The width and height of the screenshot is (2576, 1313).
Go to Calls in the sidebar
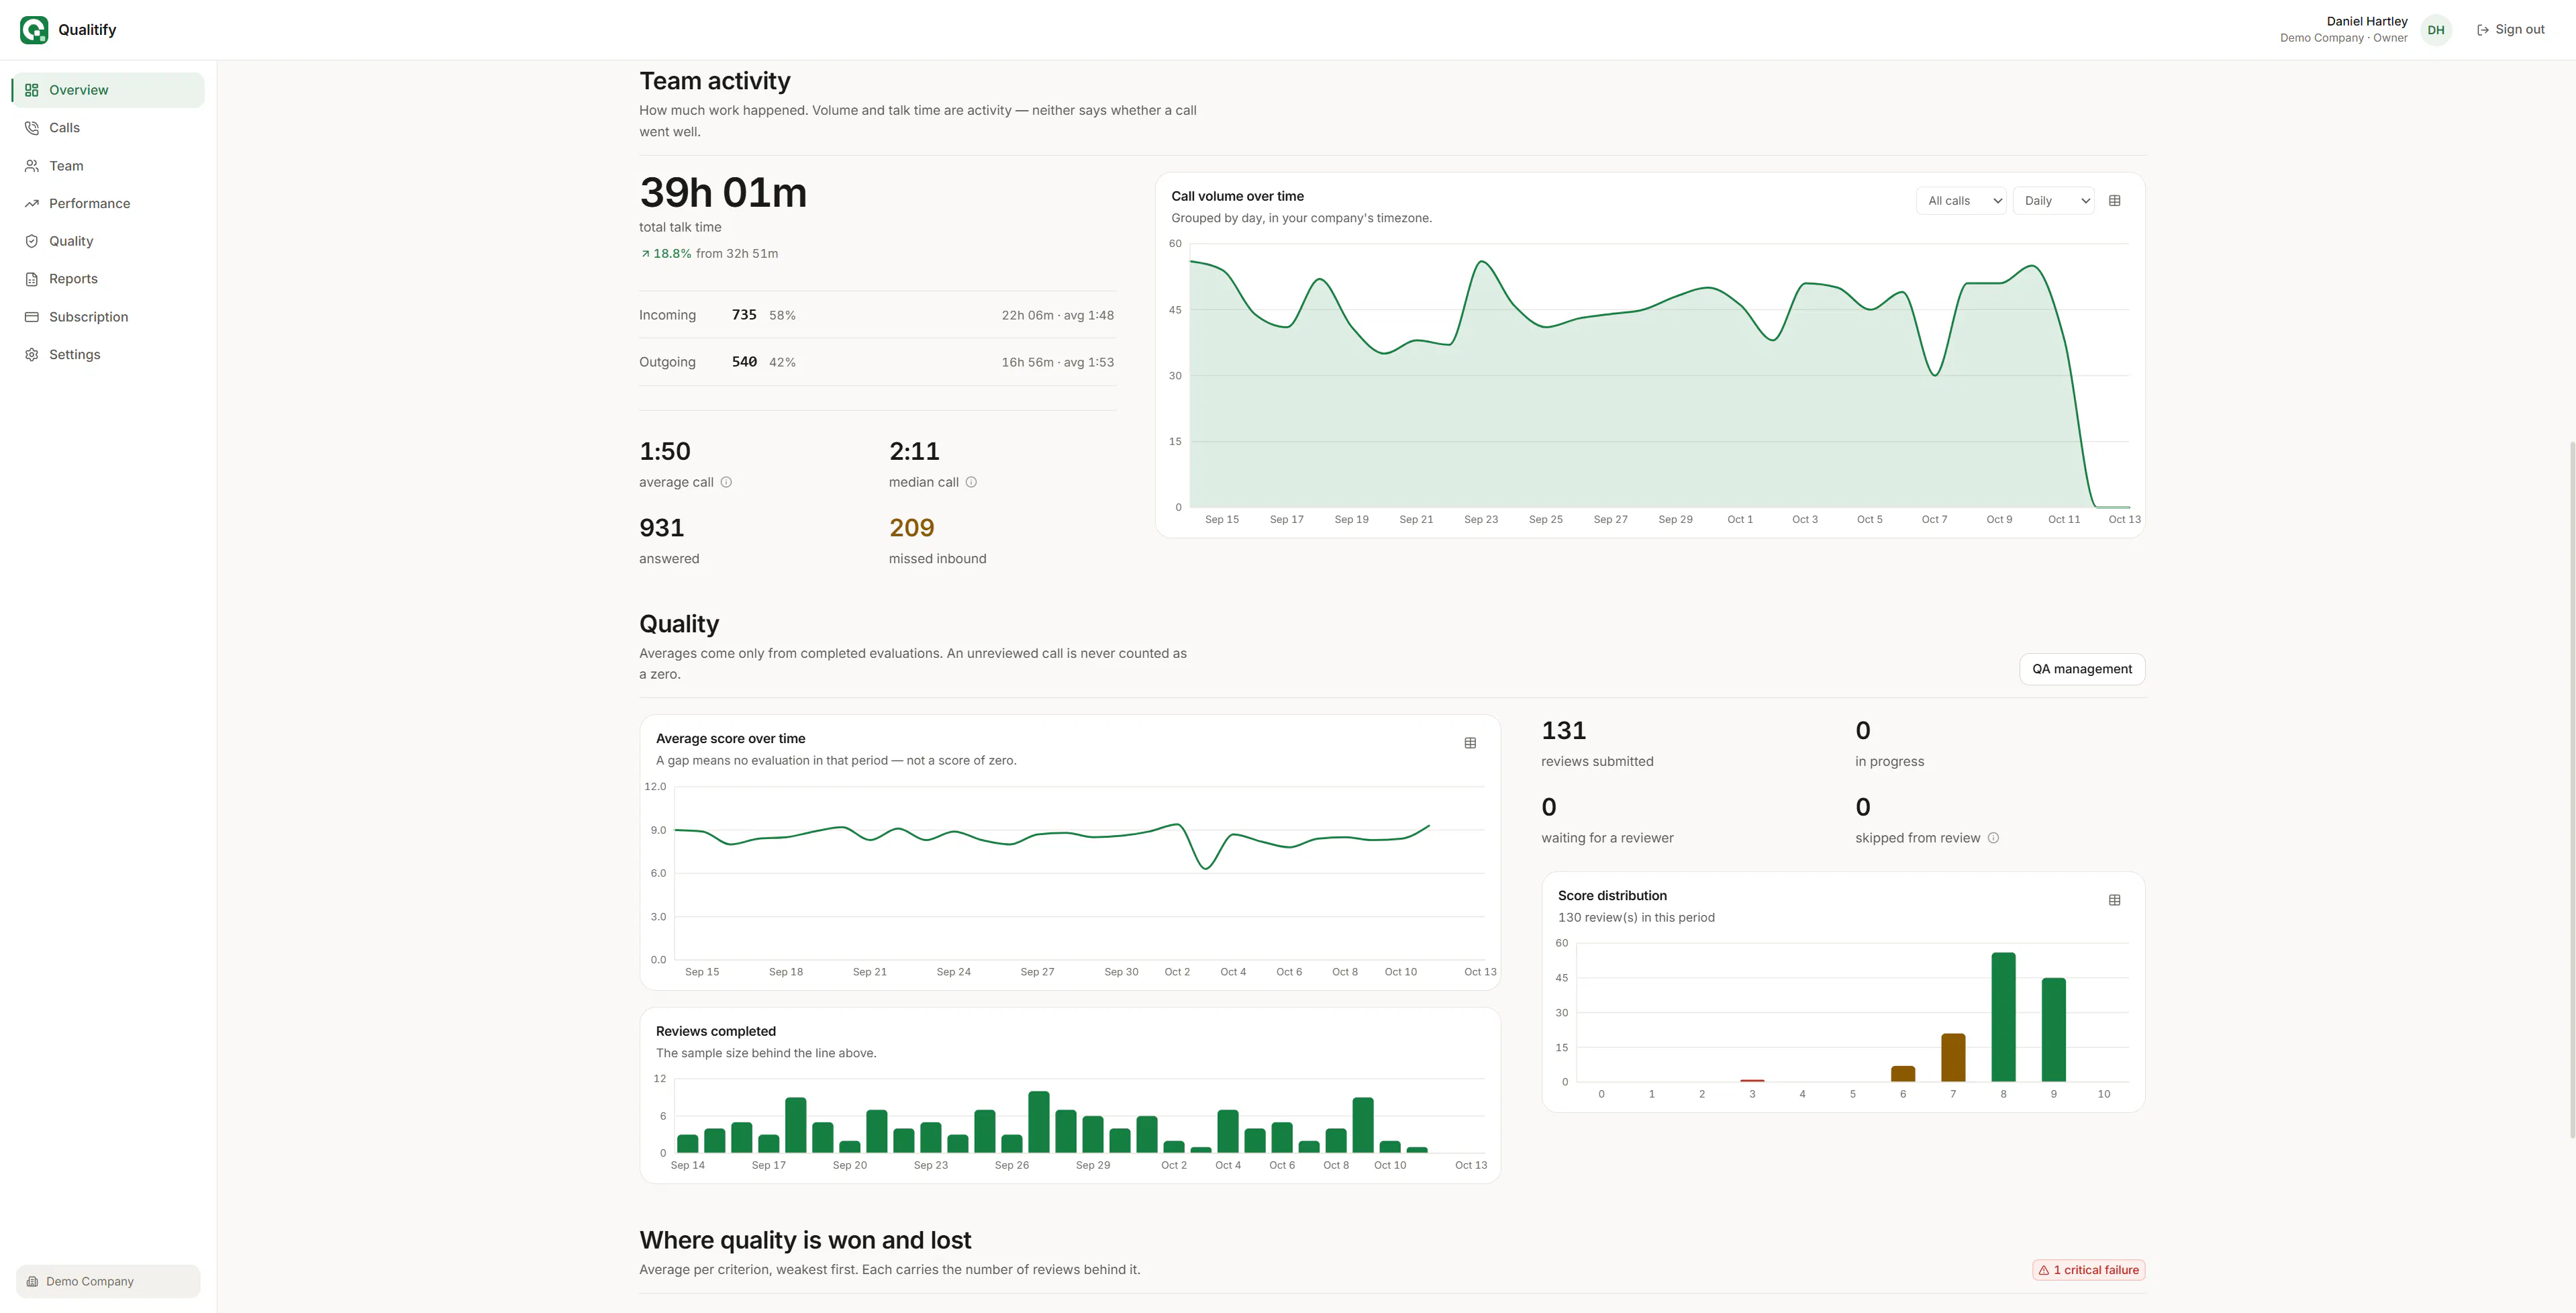(108, 128)
